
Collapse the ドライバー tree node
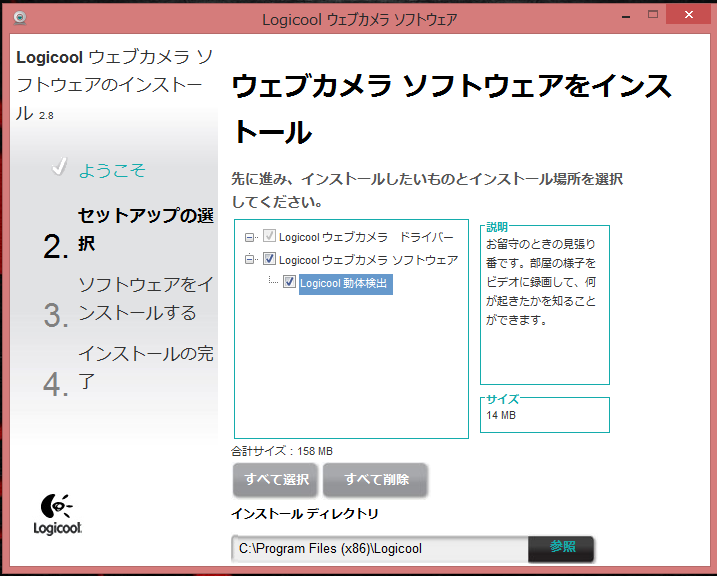point(249,237)
